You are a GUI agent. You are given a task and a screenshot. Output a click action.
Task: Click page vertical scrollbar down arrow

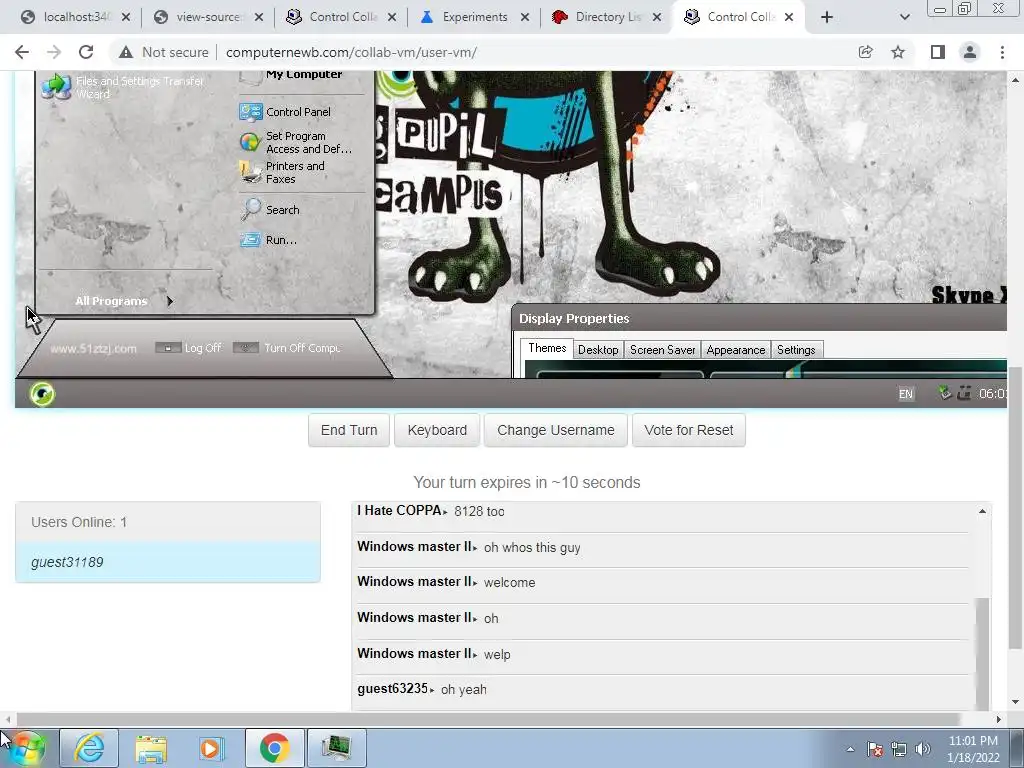coord(1016,702)
